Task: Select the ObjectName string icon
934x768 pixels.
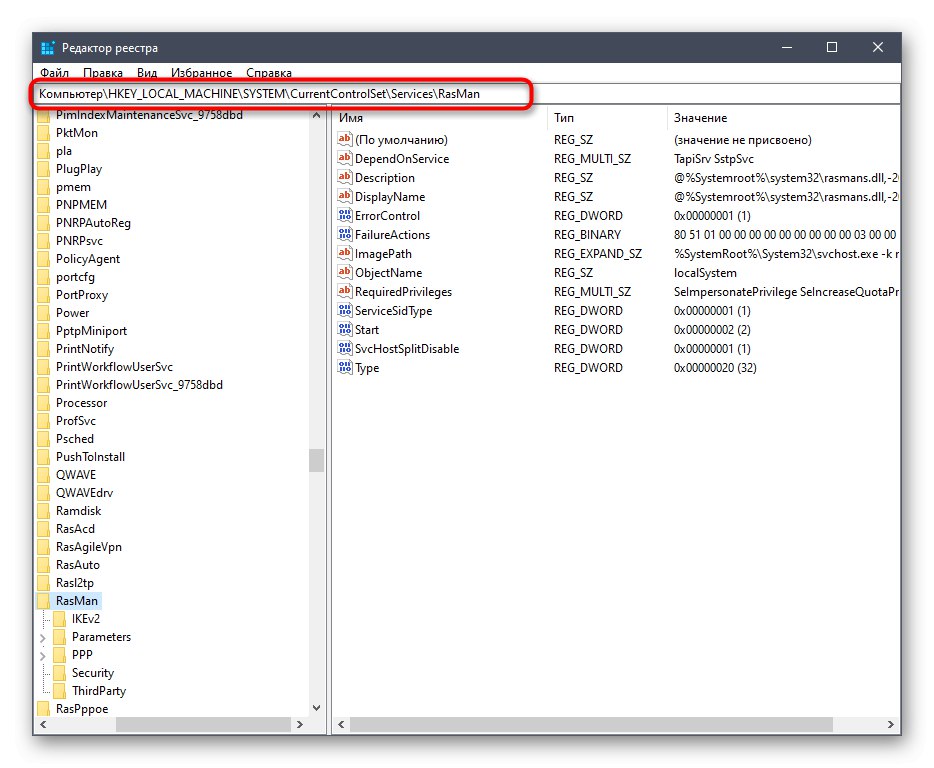Action: point(344,272)
